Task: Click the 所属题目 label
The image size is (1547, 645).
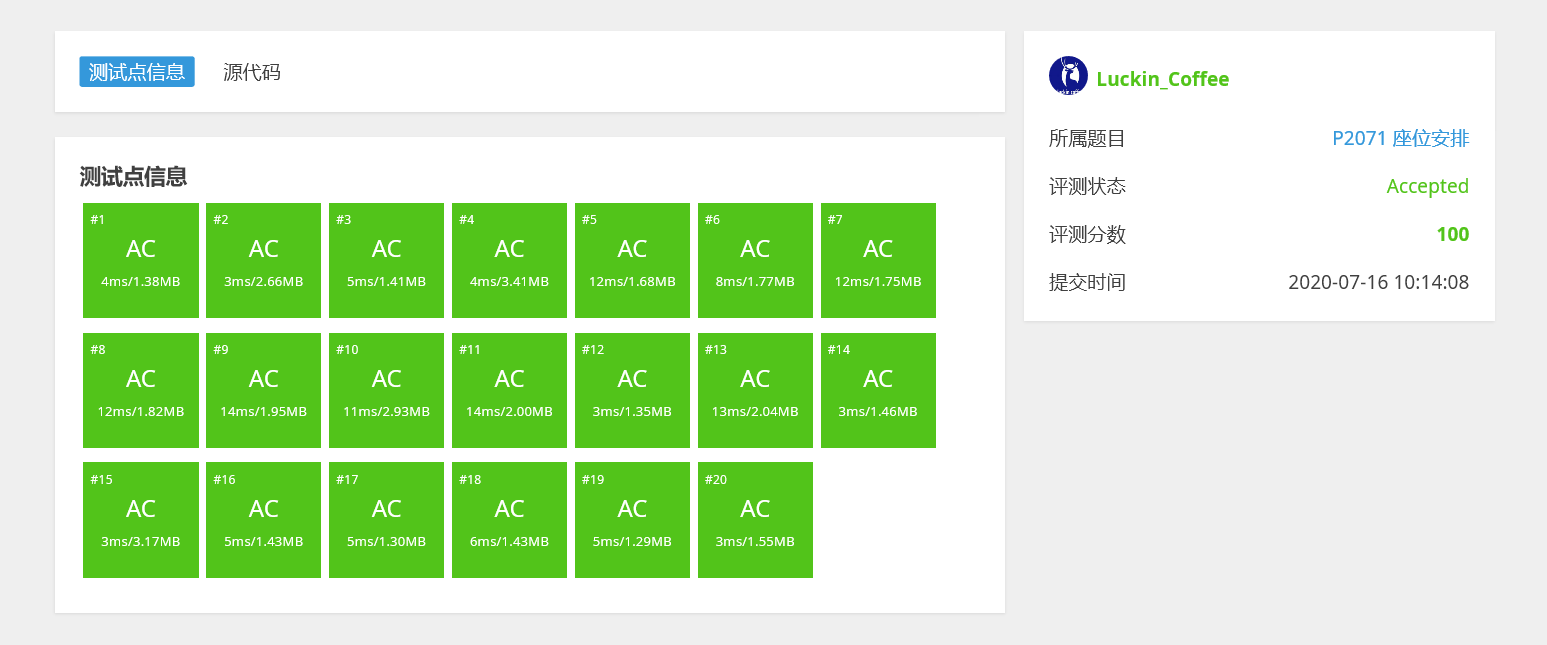Action: click(1087, 139)
